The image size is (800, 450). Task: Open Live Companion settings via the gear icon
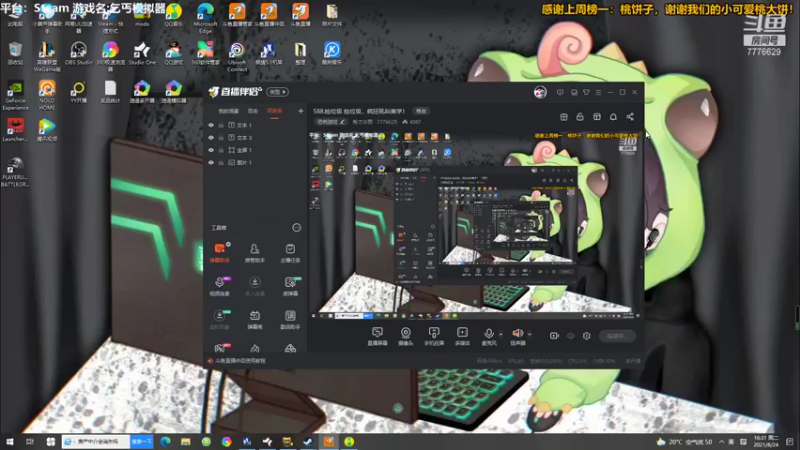(587, 336)
